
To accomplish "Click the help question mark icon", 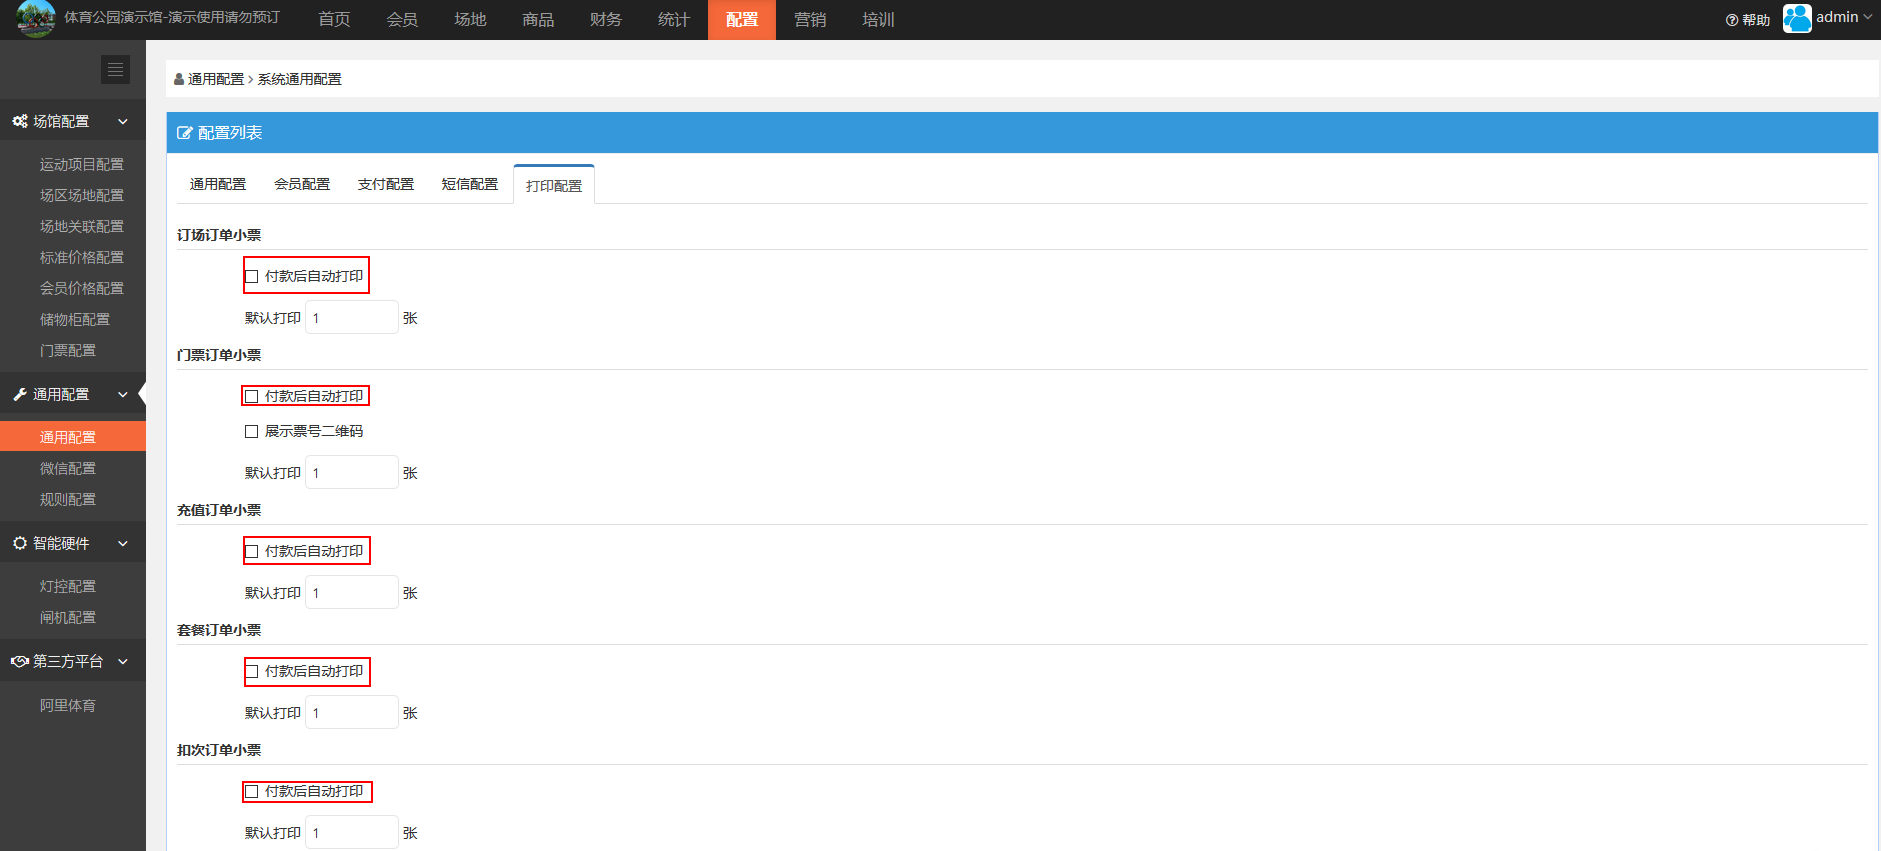I will (1732, 20).
